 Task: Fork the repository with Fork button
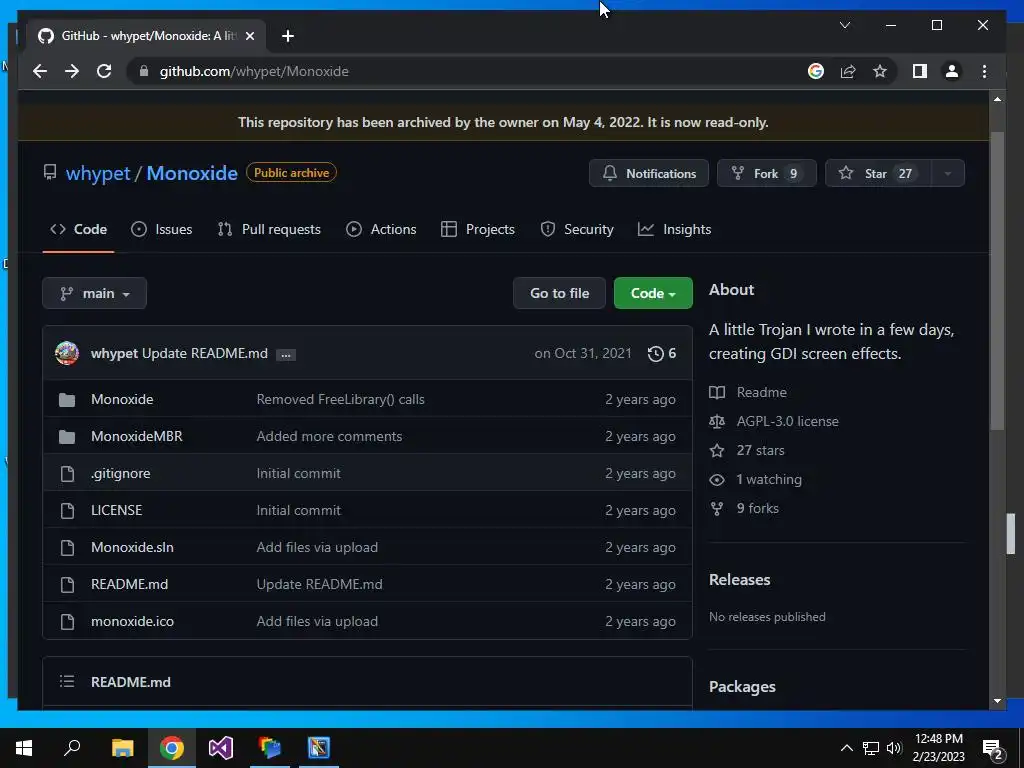pyautogui.click(x=767, y=173)
